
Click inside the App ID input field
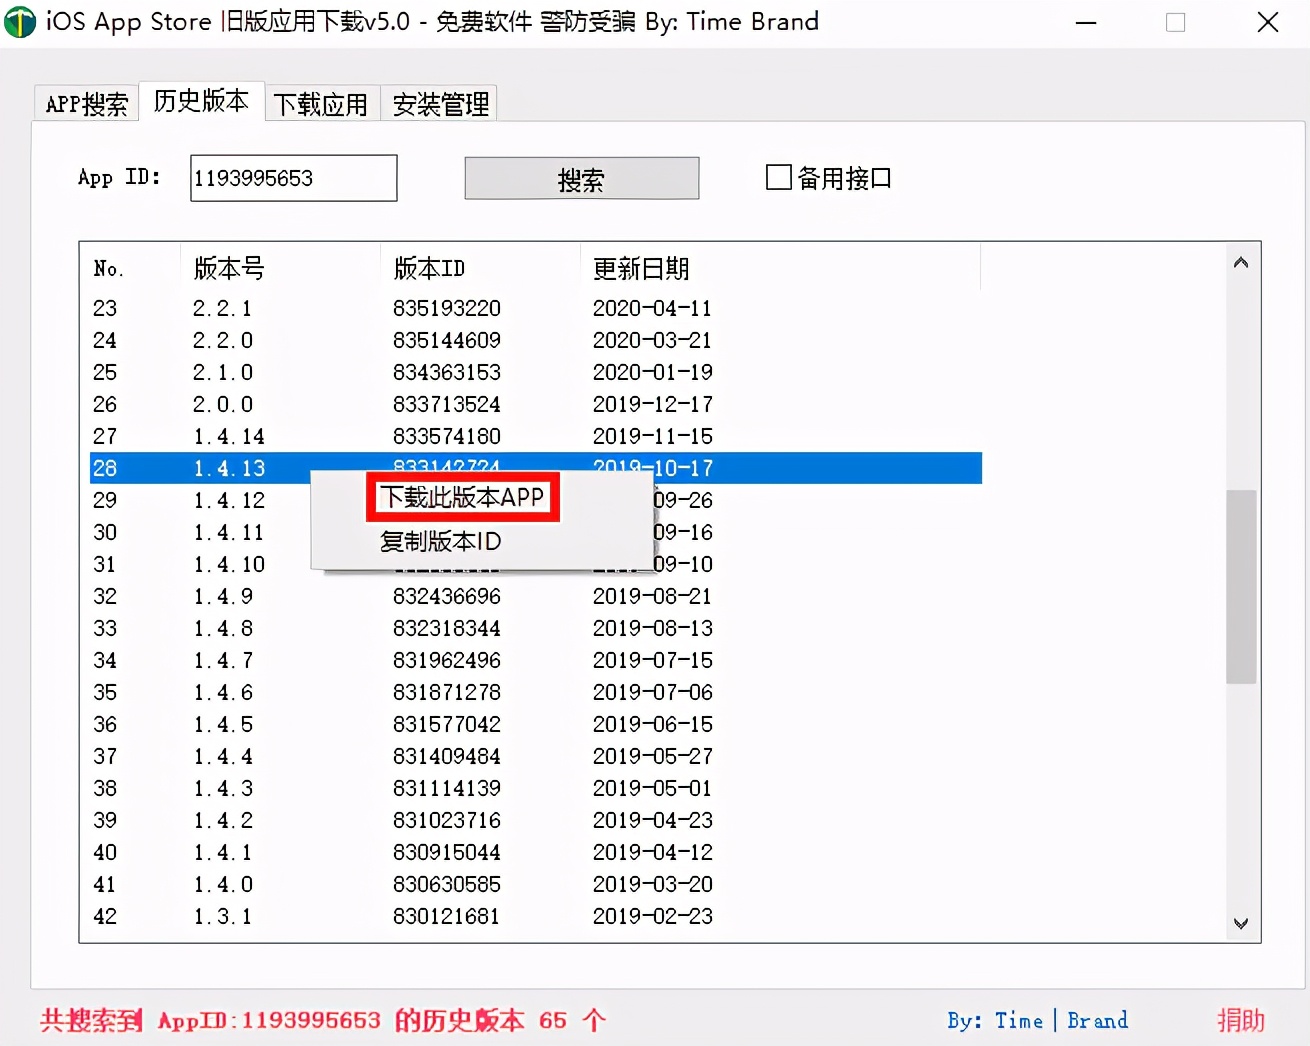pos(292,177)
